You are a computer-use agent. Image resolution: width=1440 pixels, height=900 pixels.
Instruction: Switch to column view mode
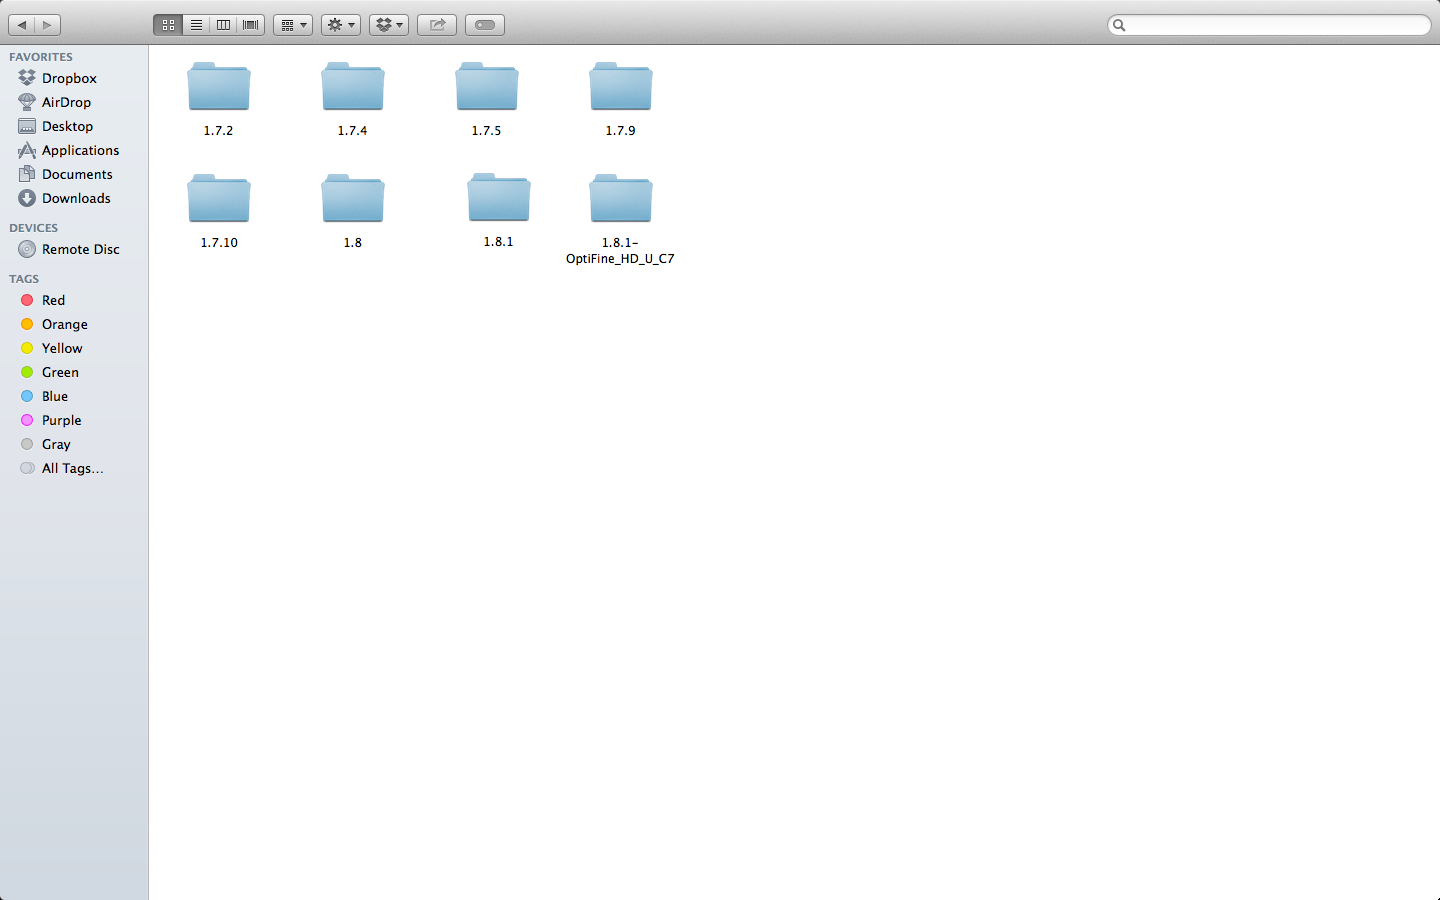223,25
